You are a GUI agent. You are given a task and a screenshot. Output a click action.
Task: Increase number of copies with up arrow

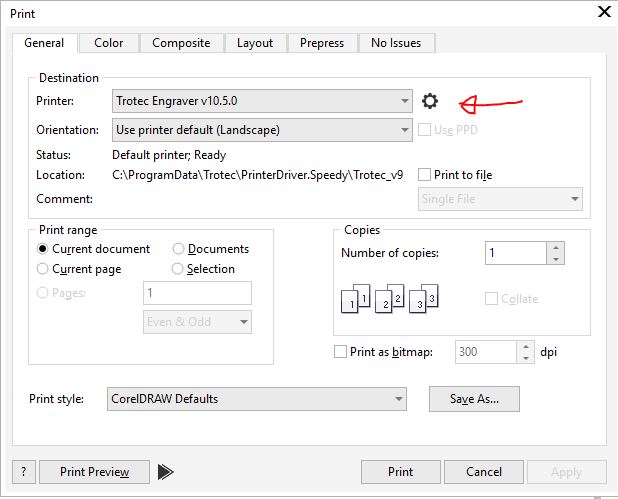pos(556,247)
